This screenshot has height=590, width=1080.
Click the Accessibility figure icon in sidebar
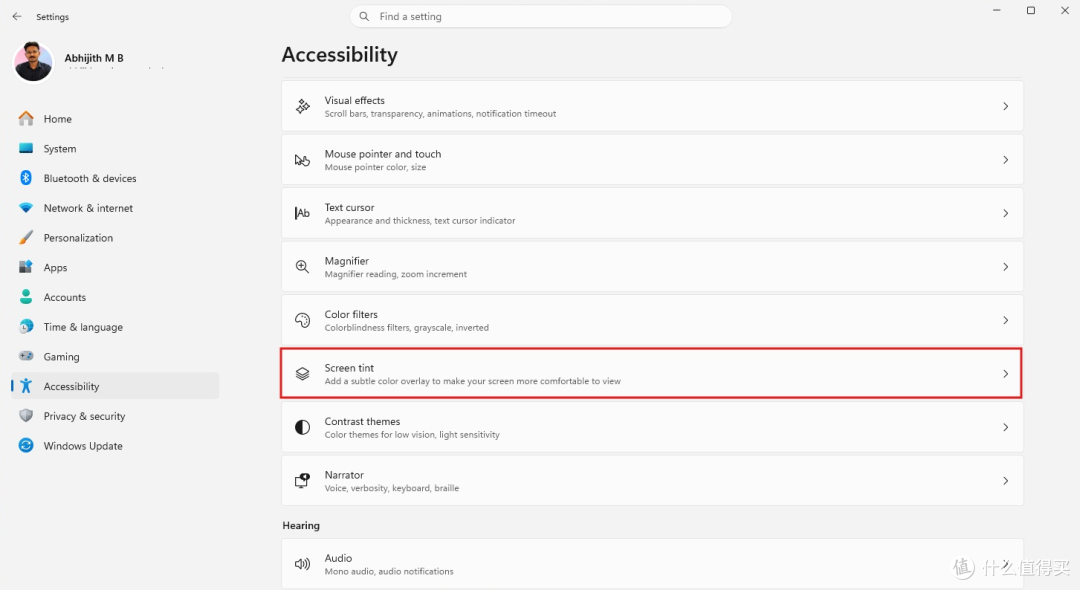pos(26,386)
